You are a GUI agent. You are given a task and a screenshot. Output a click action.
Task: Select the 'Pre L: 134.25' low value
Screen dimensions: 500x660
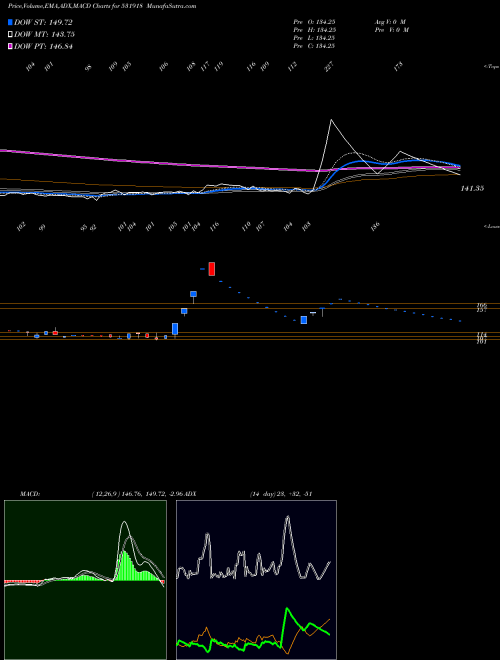tap(314, 38)
